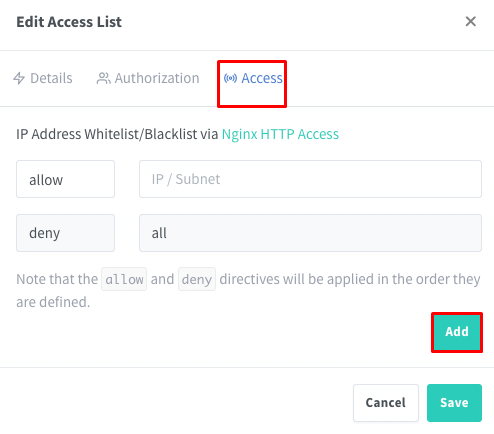494x434 pixels.
Task: Click the lightning bolt icon beside Details
Action: point(19,78)
